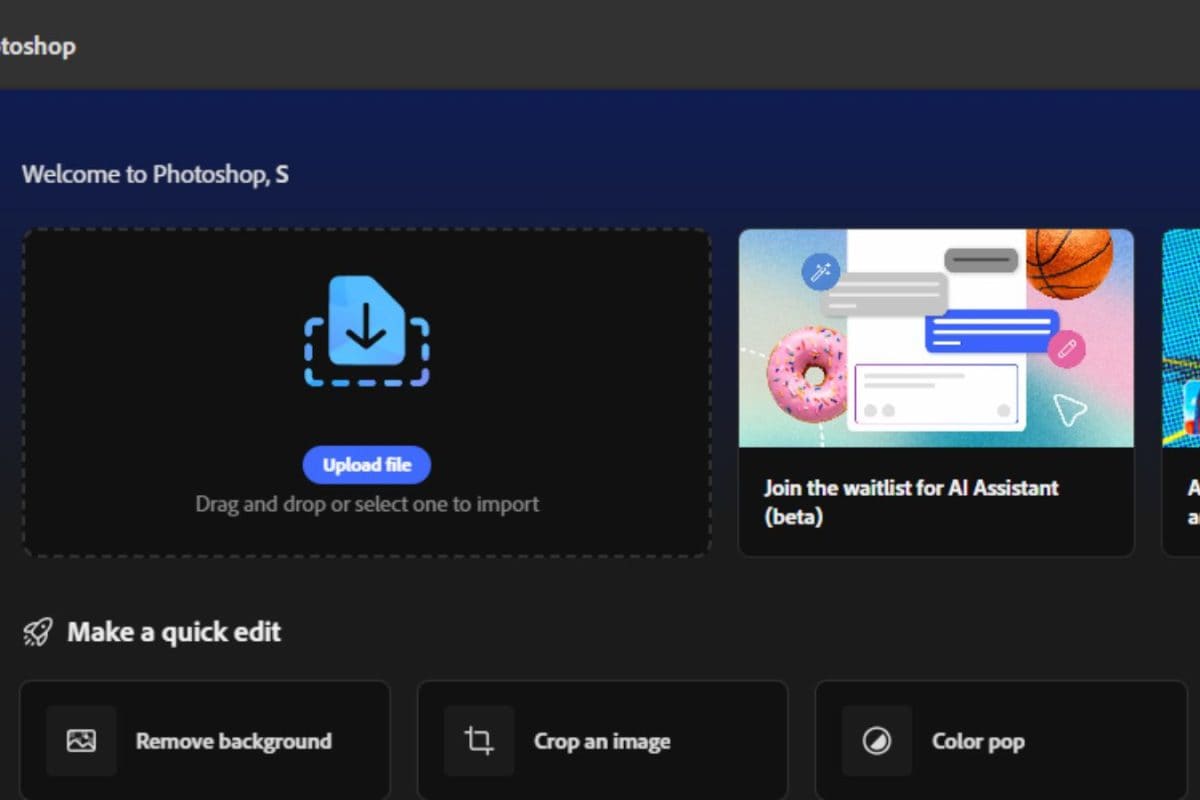Viewport: 1200px width, 800px height.
Task: Apply the Color pop quick edit
Action: click(x=977, y=741)
